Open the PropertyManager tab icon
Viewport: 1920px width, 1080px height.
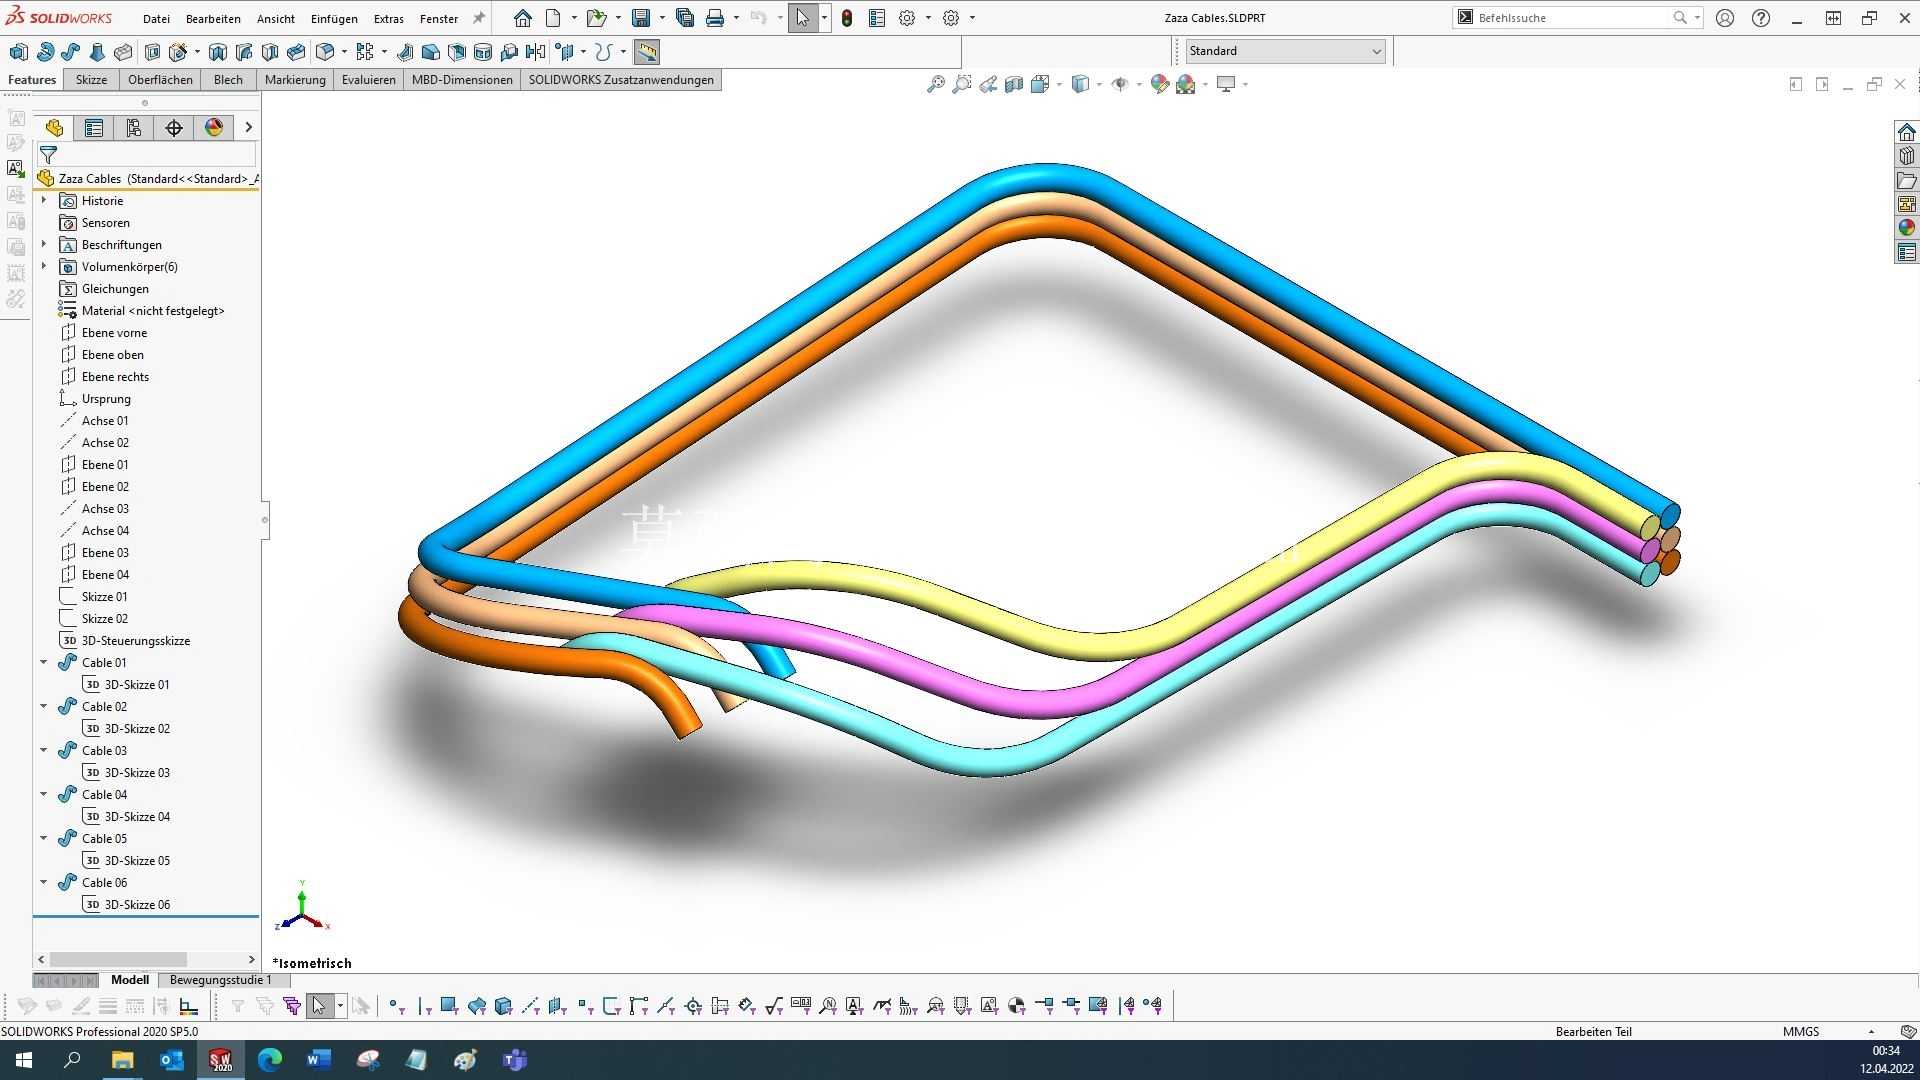coord(94,128)
